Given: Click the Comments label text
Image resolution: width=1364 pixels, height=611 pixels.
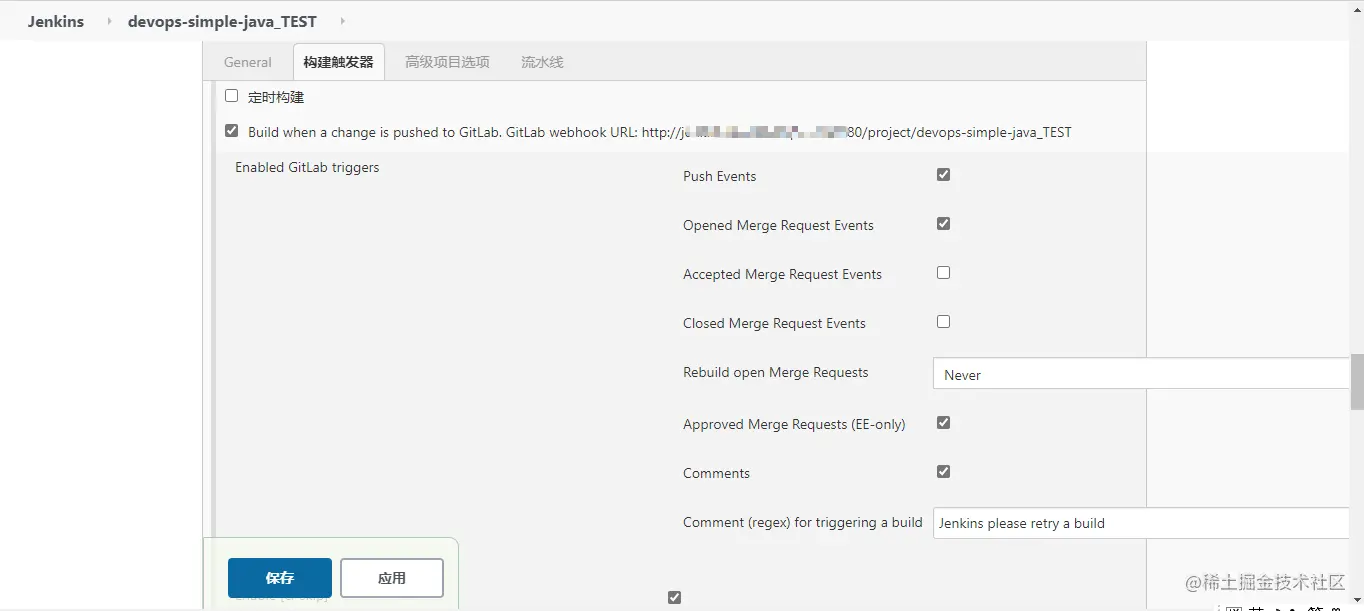Looking at the screenshot, I should click(716, 473).
